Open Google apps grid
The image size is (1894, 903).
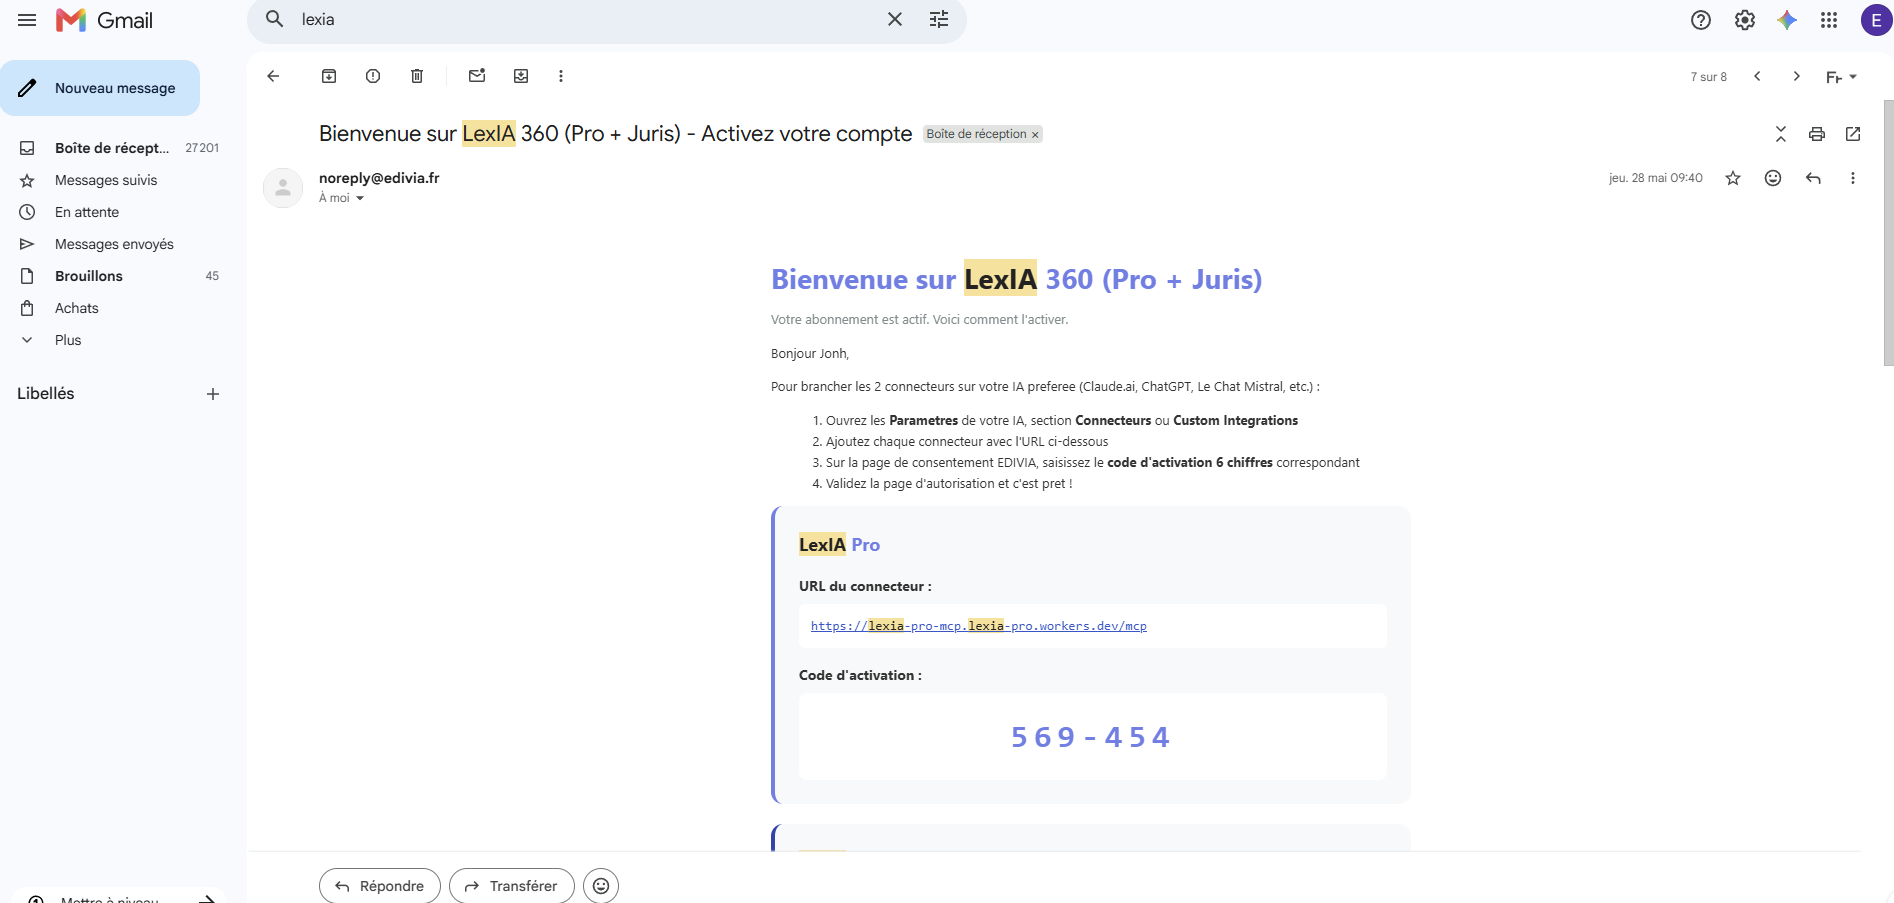(1829, 20)
